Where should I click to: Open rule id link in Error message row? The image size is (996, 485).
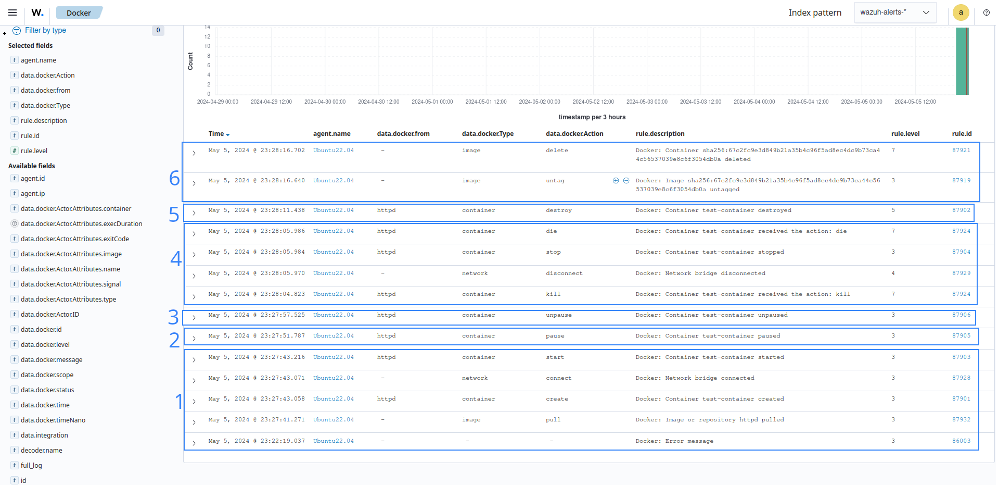point(961,441)
